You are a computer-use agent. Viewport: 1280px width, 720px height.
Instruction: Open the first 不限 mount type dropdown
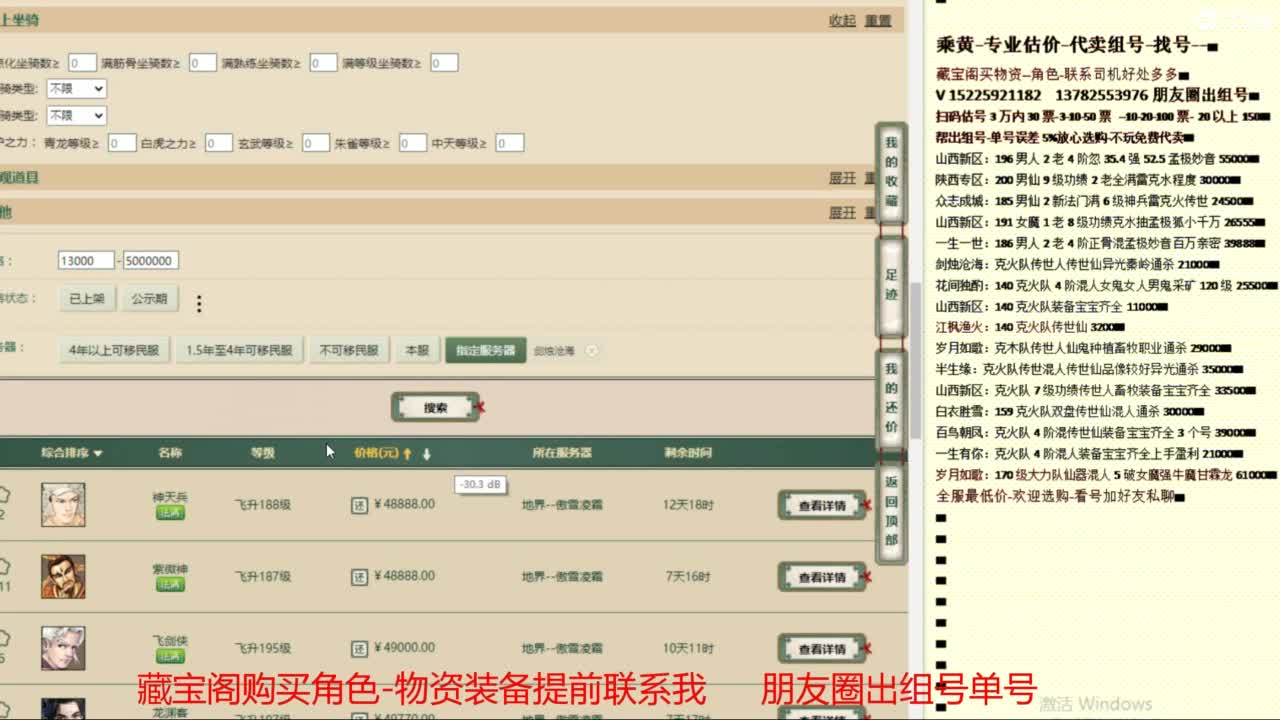(x=77, y=89)
